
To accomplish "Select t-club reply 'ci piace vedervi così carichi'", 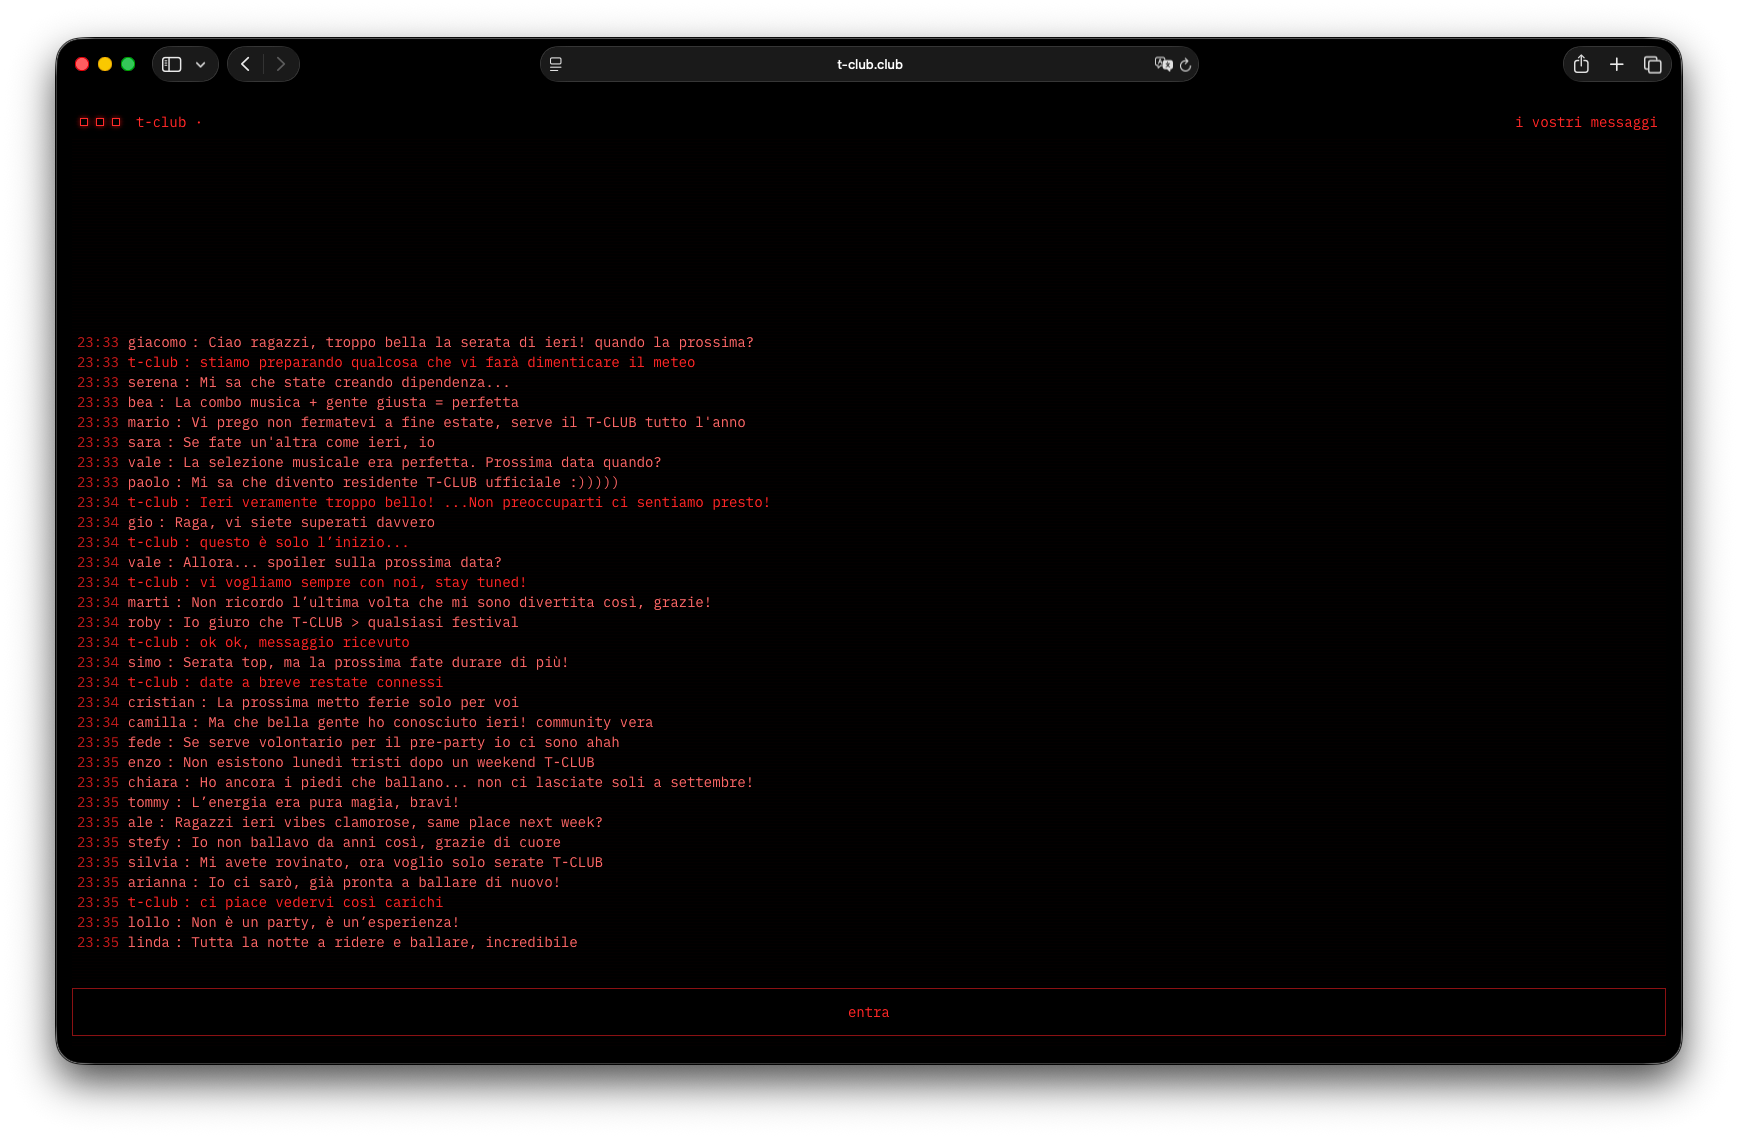I will [x=260, y=903].
